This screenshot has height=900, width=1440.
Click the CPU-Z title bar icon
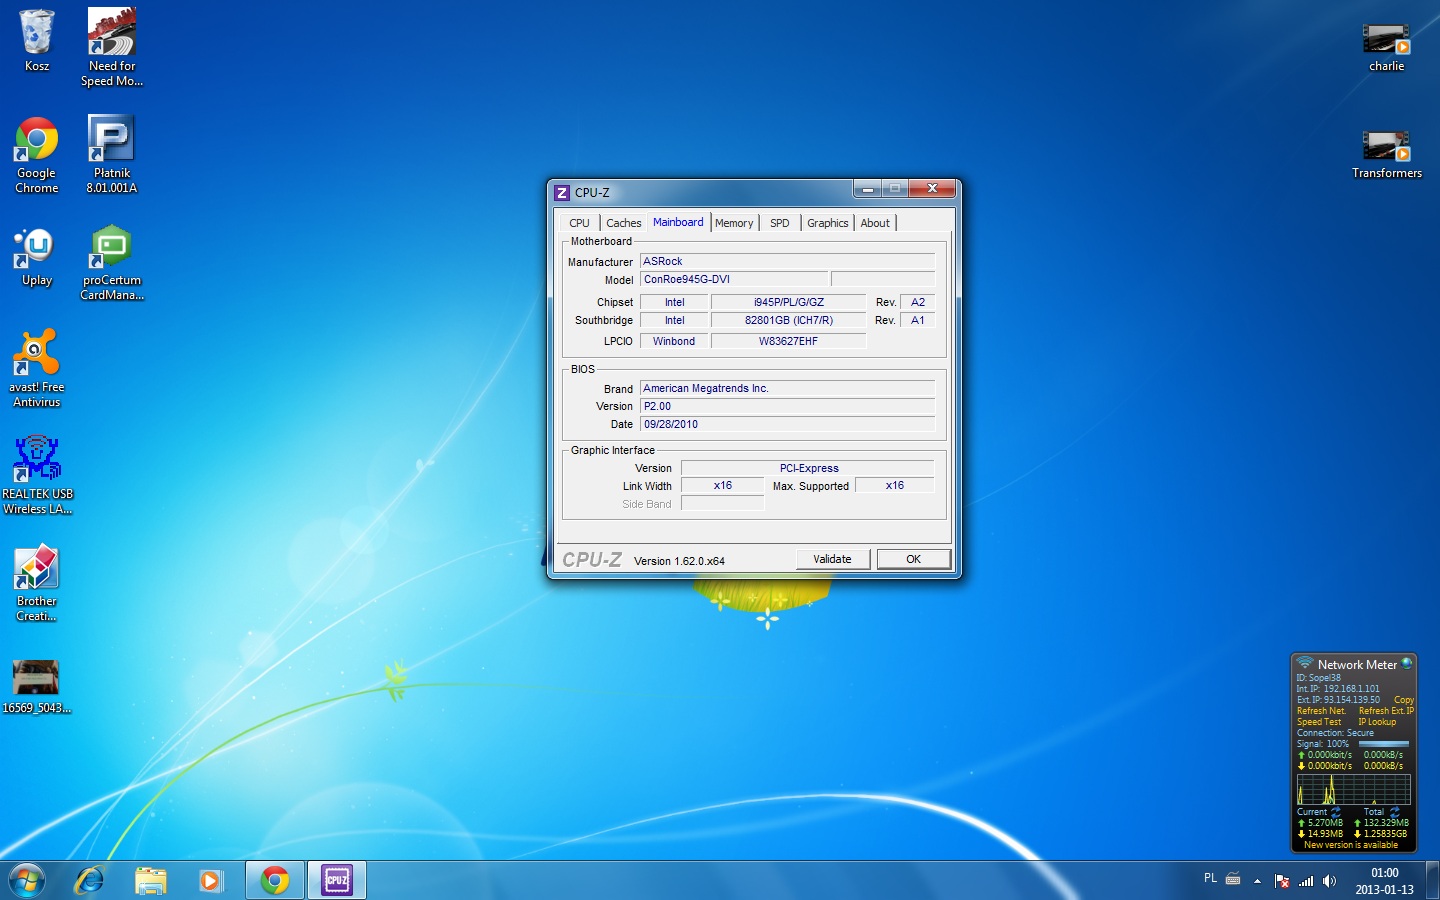point(562,192)
